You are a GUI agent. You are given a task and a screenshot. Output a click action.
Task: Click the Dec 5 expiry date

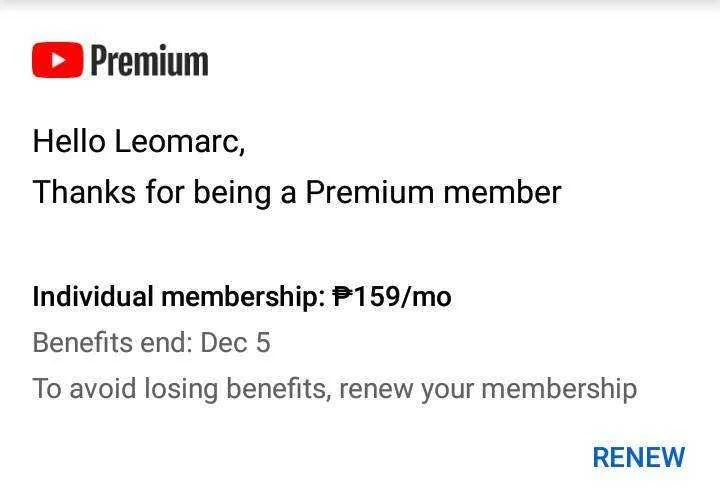236,343
